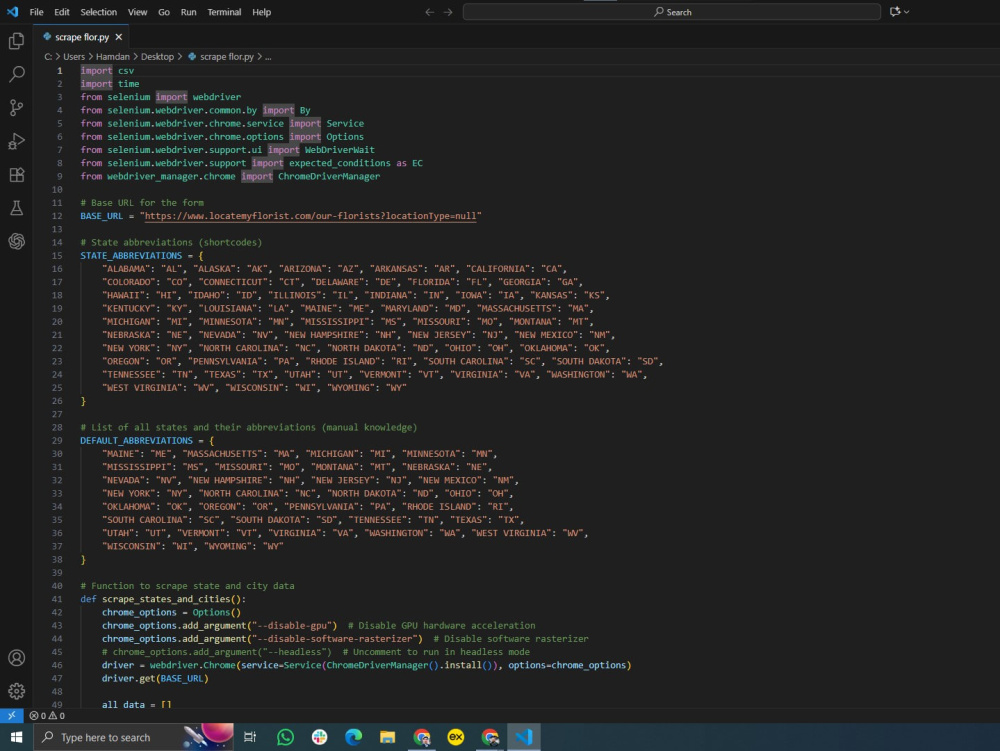Screen dimensions: 1000x751
Task: Click the Hamdan breadcrumb segment
Action: point(112,57)
